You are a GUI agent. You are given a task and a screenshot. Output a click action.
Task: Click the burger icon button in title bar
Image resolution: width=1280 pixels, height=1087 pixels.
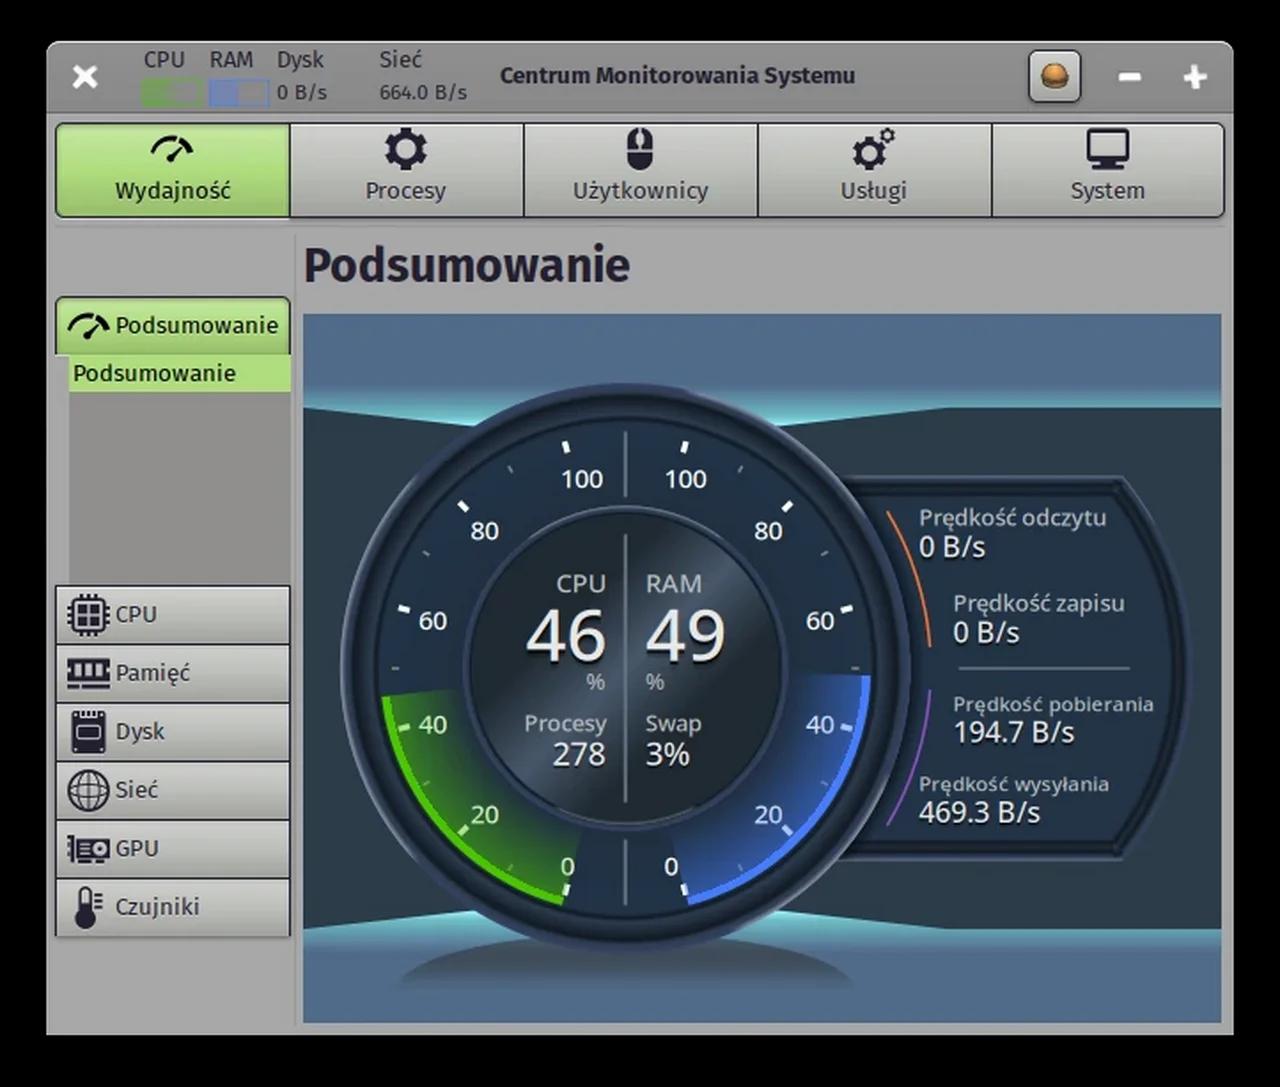(1055, 76)
